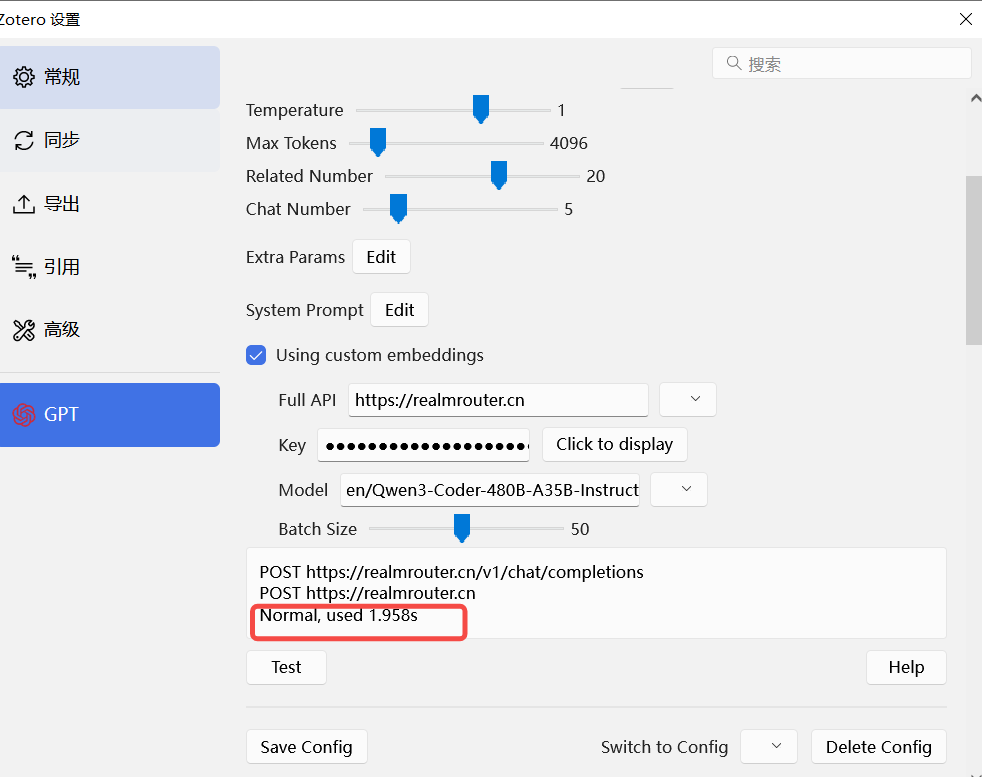Image resolution: width=982 pixels, height=777 pixels.
Task: Click the Sync arrows icon in sidebar
Action: coord(24,141)
